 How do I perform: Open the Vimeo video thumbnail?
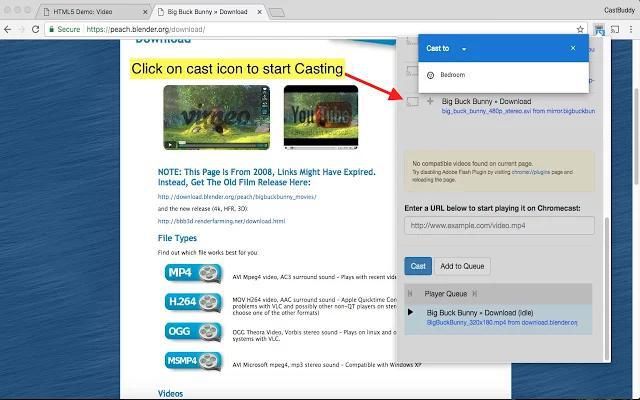tap(216, 117)
